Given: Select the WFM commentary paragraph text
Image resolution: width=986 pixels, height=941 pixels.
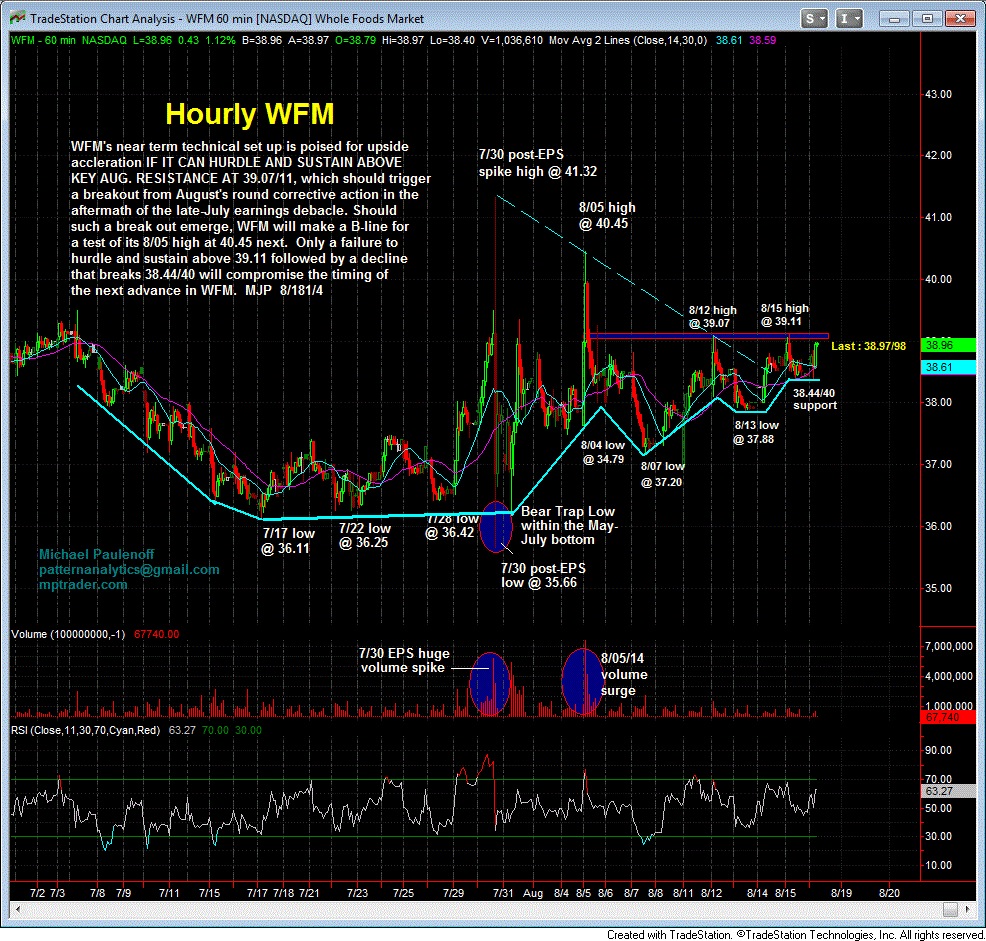Looking at the screenshot, I should 250,218.
